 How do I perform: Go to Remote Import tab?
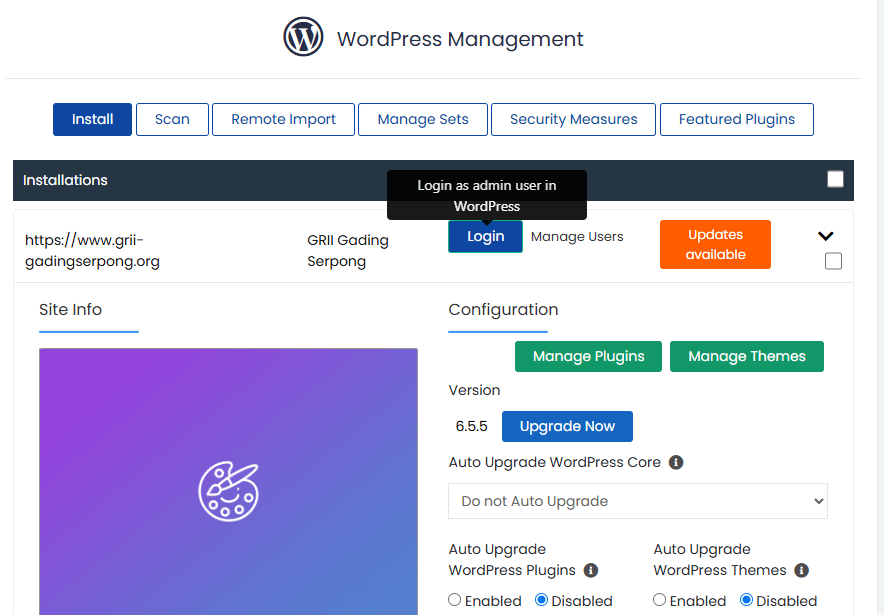tap(284, 120)
